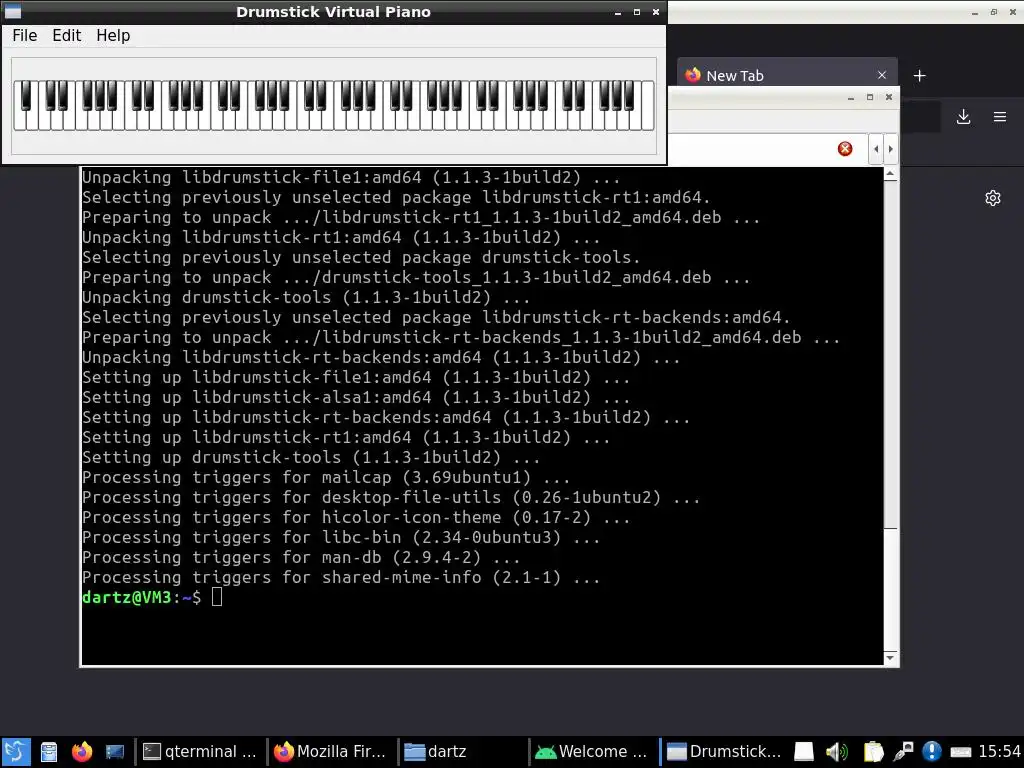The image size is (1024, 768).
Task: Switch to the qterminal taskbar button
Action: coord(200,752)
